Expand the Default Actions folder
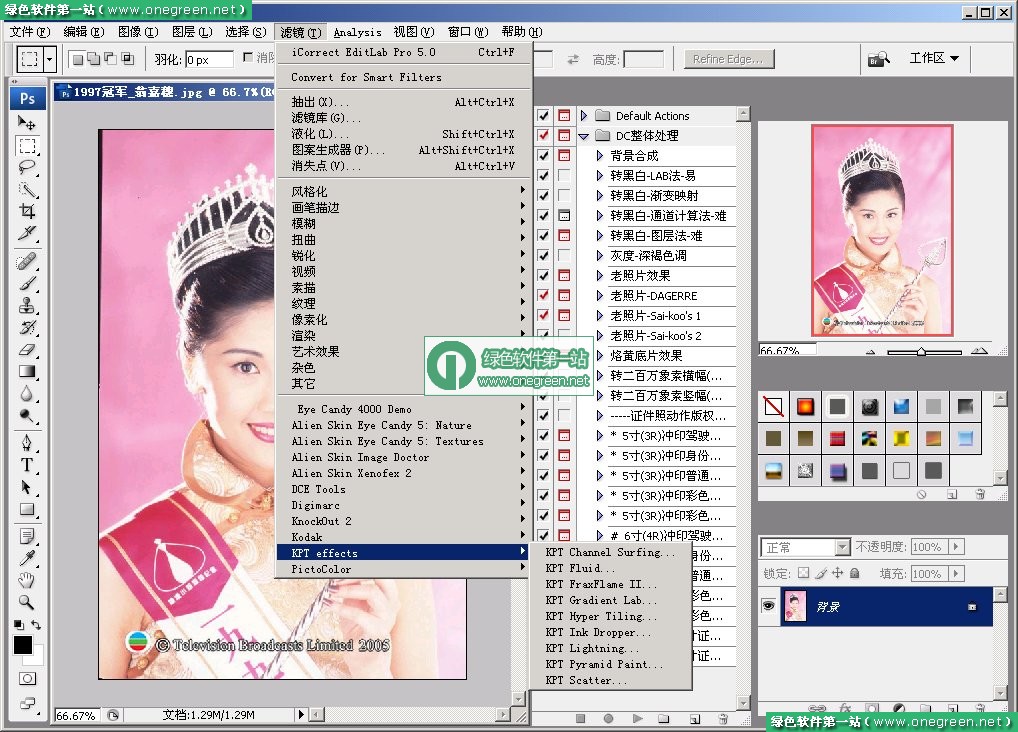The image size is (1018, 732). click(584, 116)
